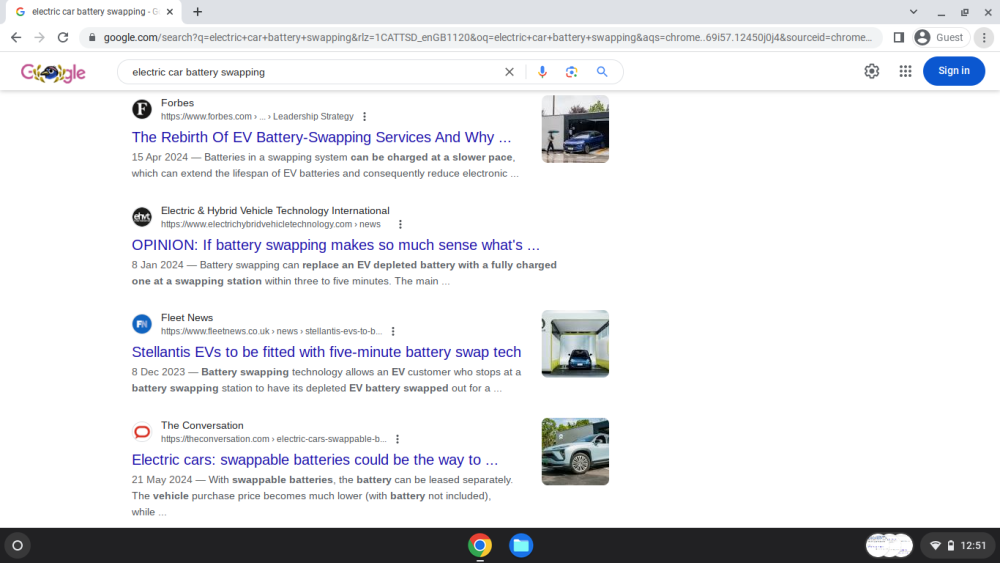Open the status tray showing 12:51
The image size is (1000, 563).
(957, 546)
